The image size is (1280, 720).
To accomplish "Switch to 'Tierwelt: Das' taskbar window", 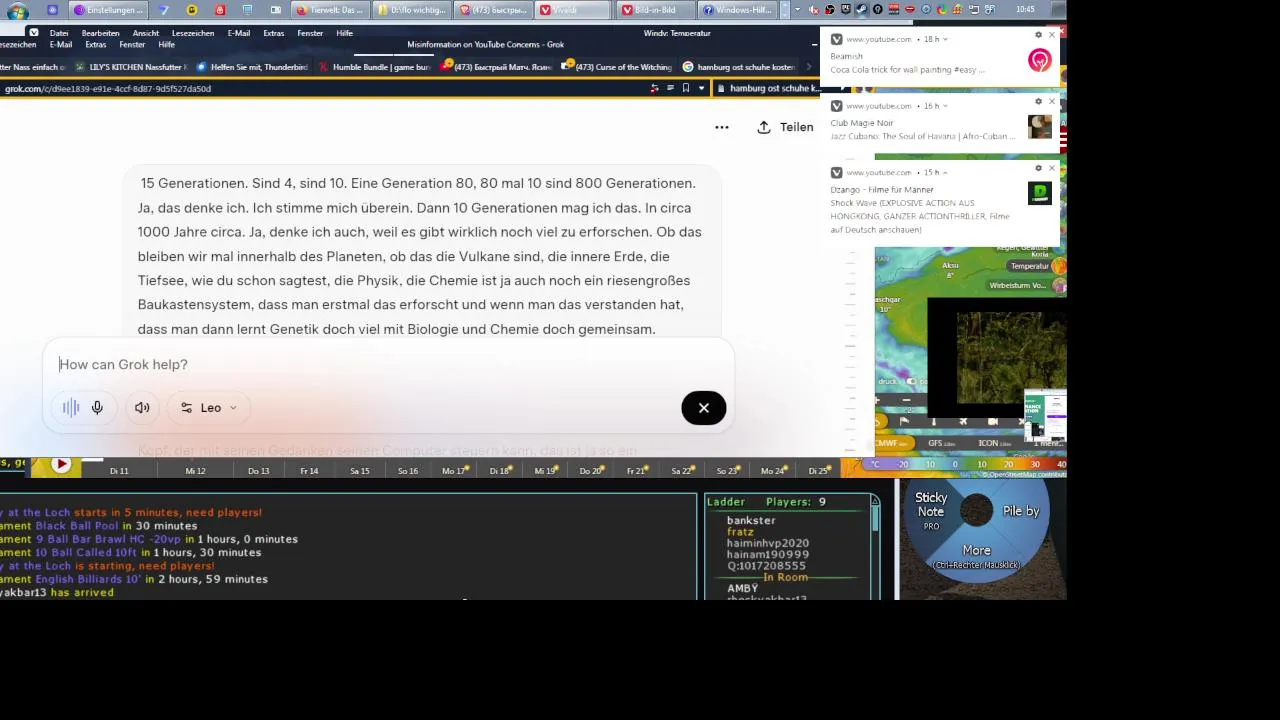I will [330, 10].
